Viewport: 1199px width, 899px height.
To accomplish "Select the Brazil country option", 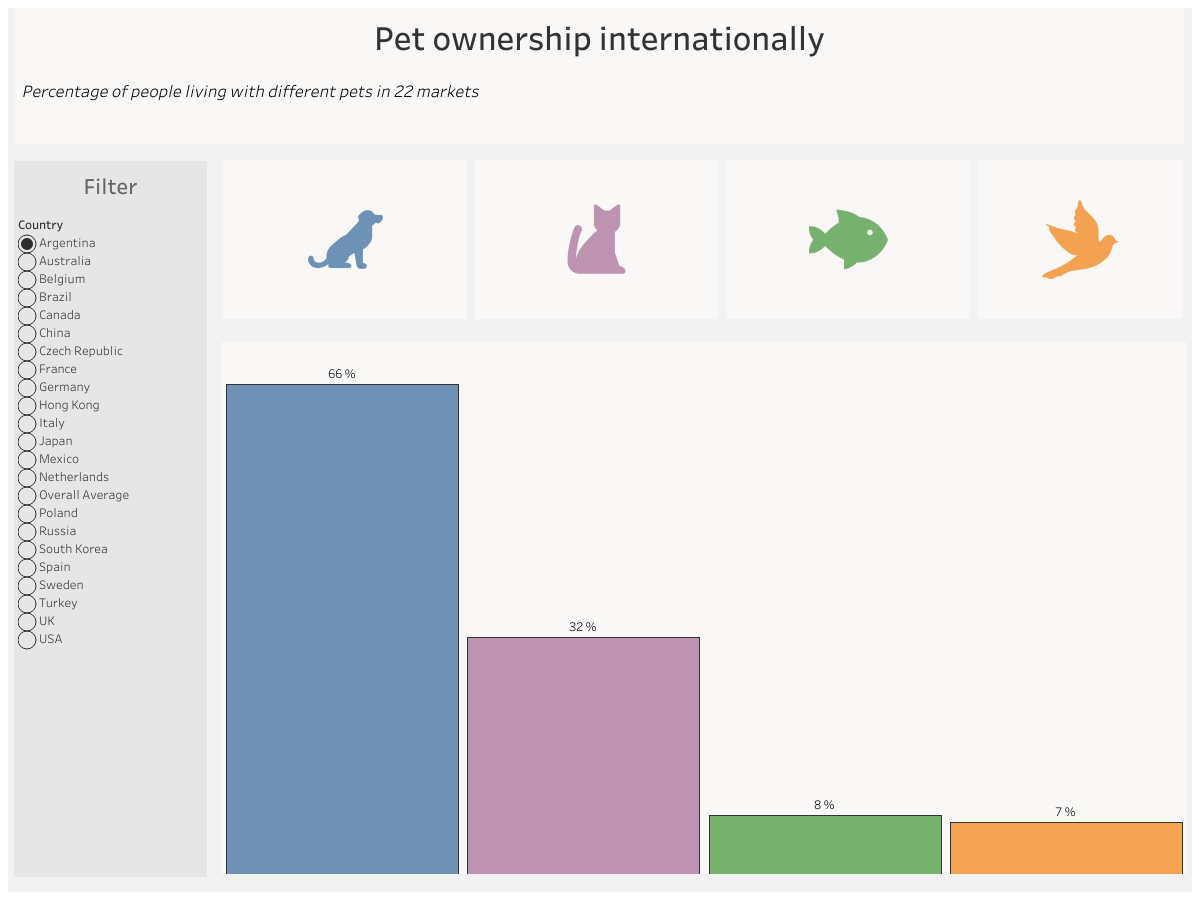I will pyautogui.click(x=27, y=297).
